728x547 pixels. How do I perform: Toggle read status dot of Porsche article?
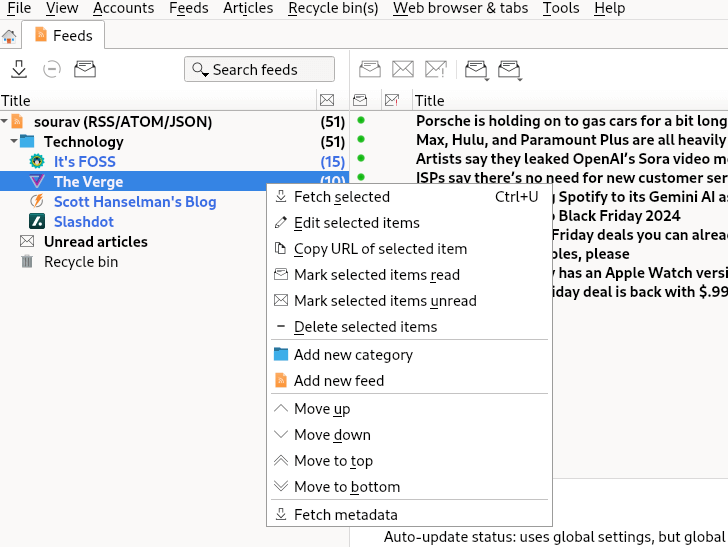(x=361, y=121)
